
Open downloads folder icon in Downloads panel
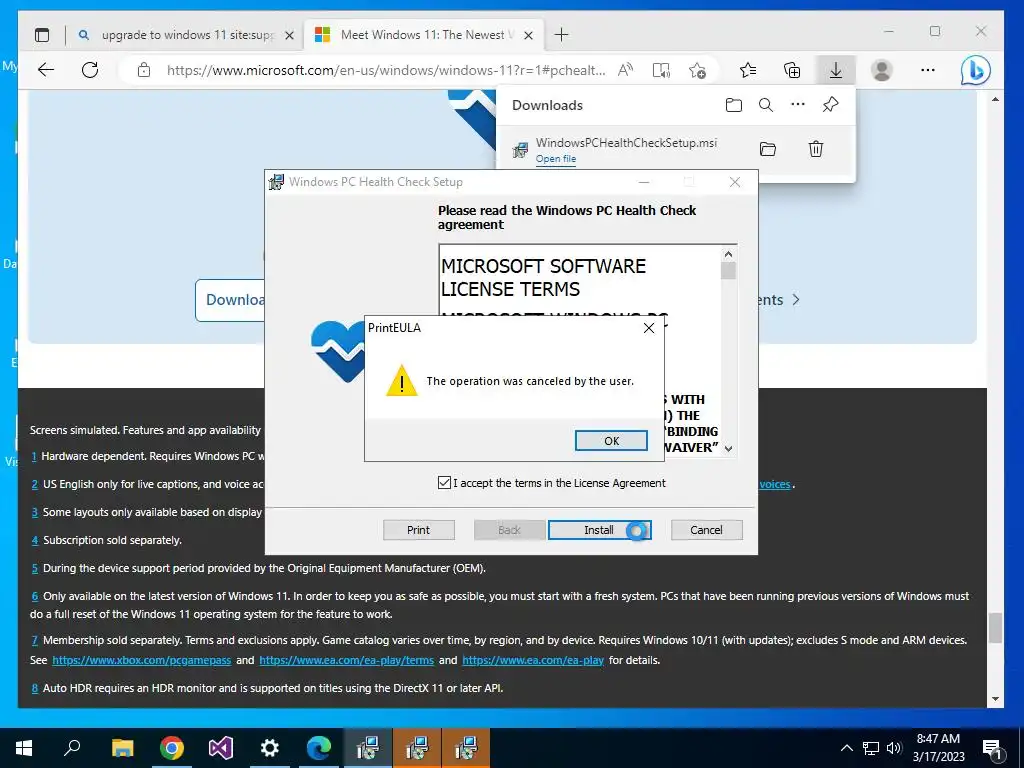[733, 105]
